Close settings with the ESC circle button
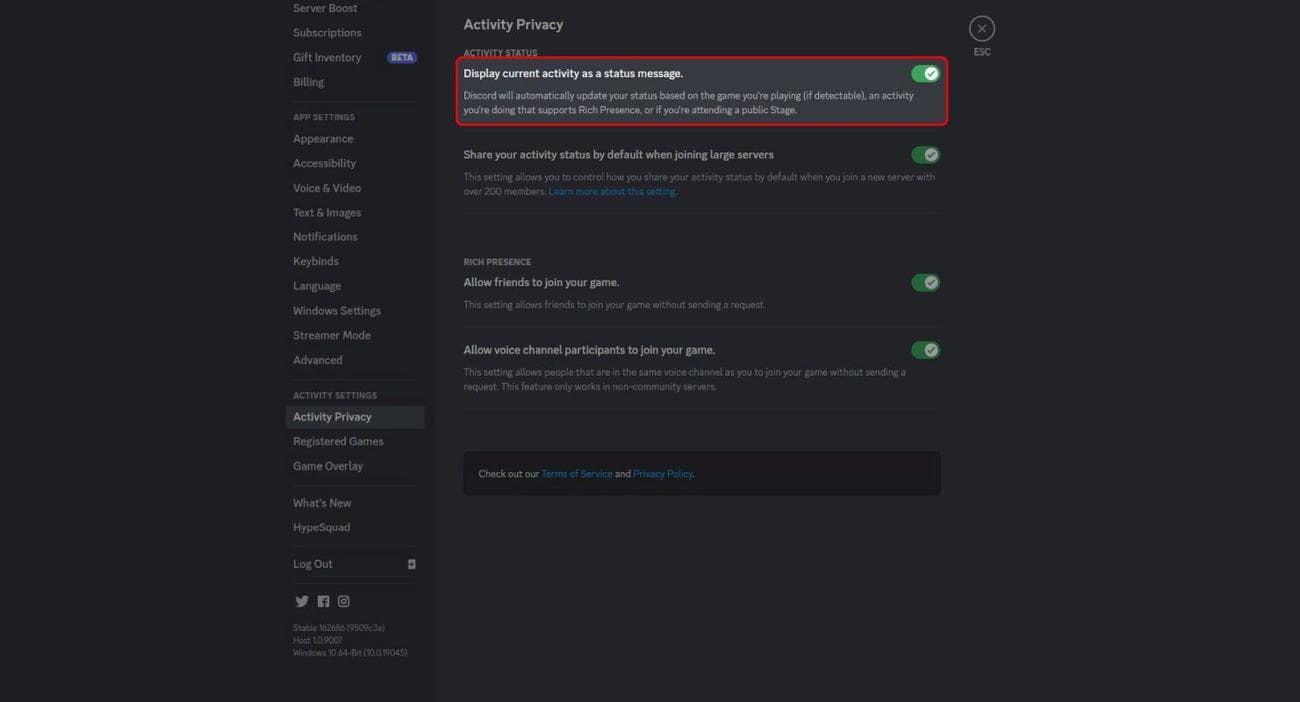This screenshot has width=1300, height=702. coord(981,28)
